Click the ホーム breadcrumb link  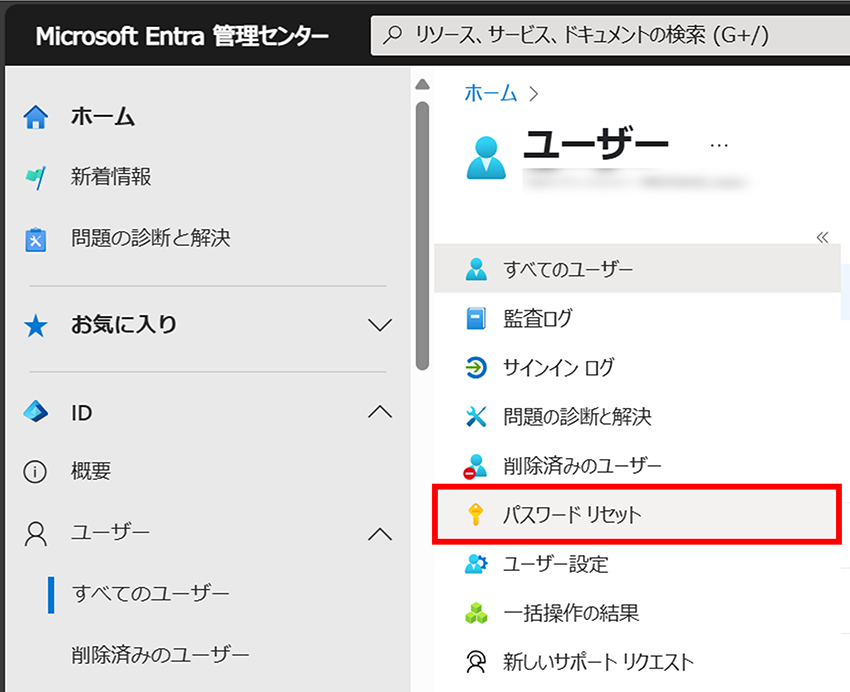pyautogui.click(x=491, y=93)
